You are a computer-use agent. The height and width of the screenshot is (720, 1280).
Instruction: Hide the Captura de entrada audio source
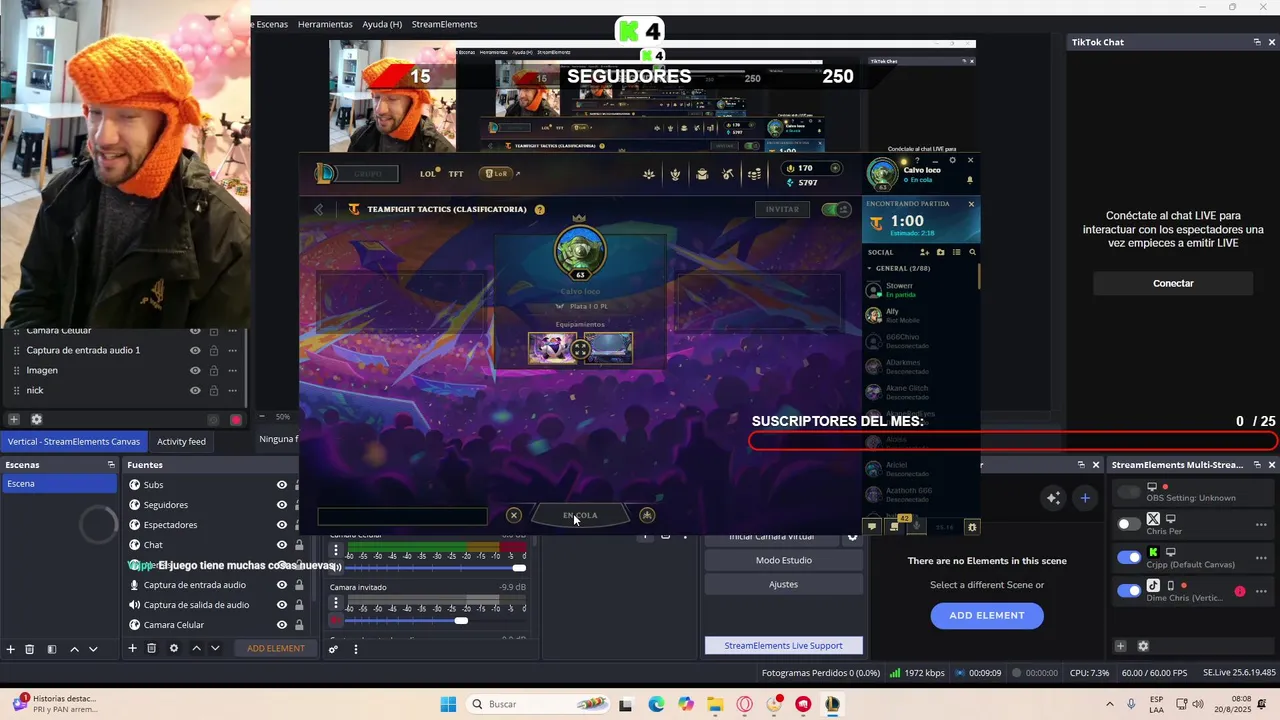pos(282,585)
